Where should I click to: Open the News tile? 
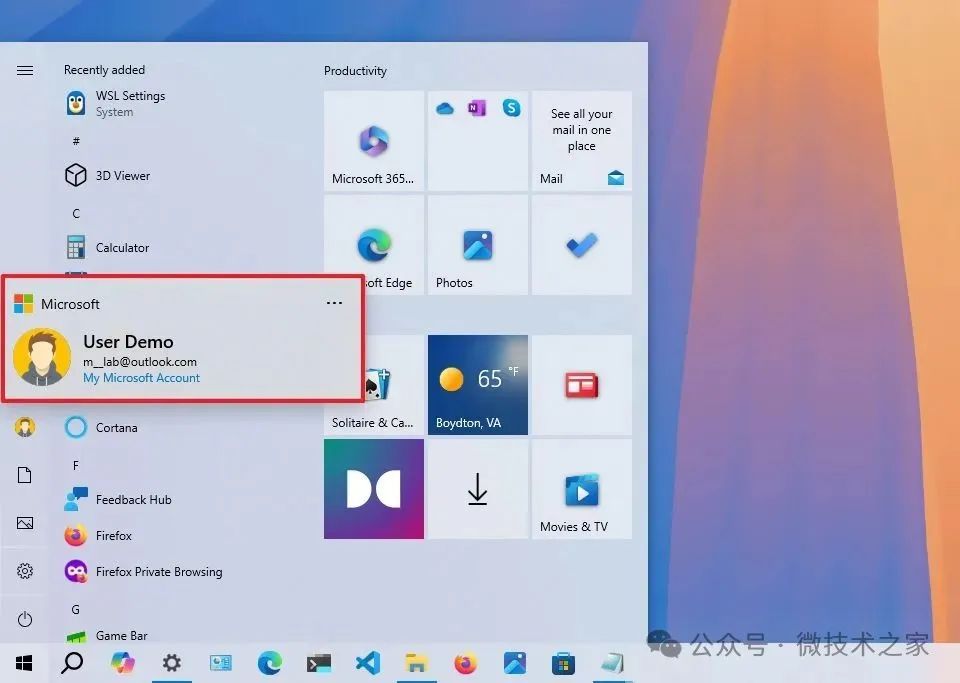(582, 385)
